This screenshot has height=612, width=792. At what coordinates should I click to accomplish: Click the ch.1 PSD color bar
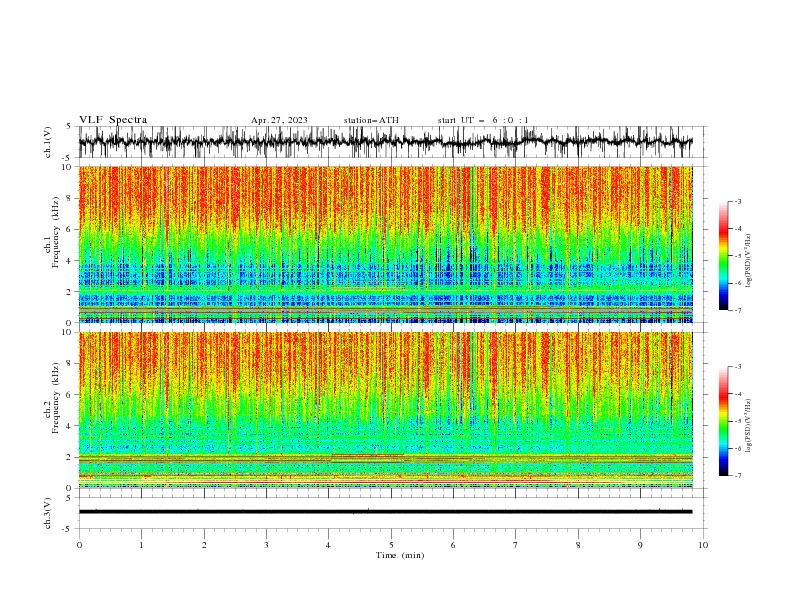click(723, 256)
